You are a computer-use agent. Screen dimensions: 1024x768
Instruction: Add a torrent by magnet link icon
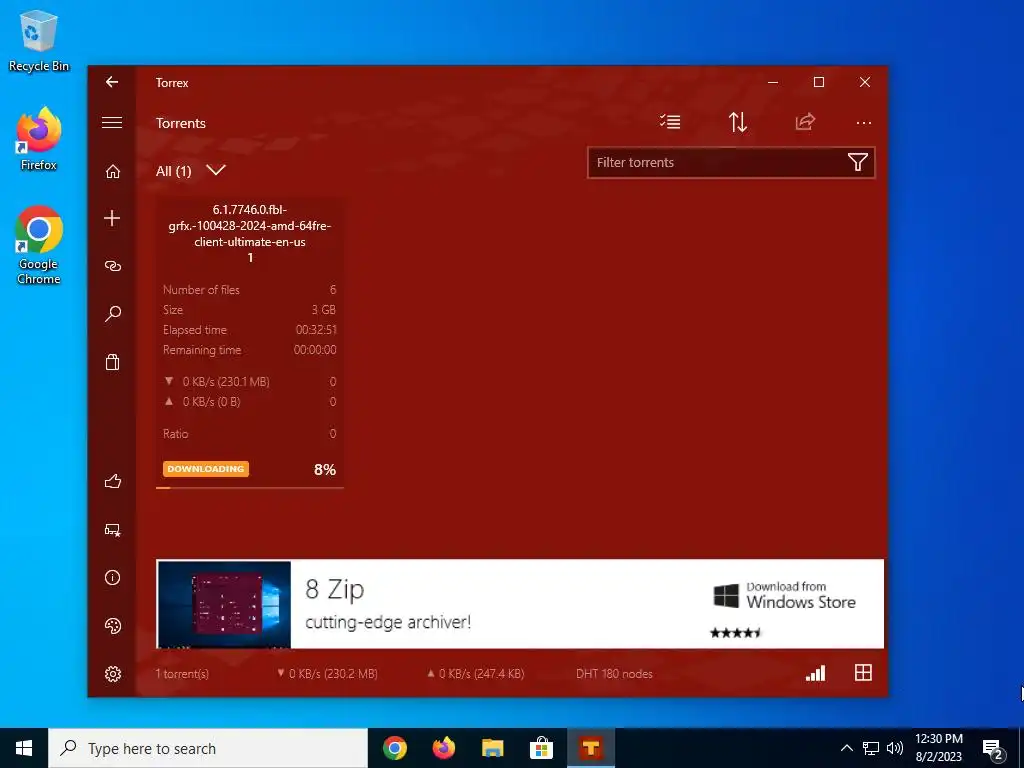click(x=112, y=266)
